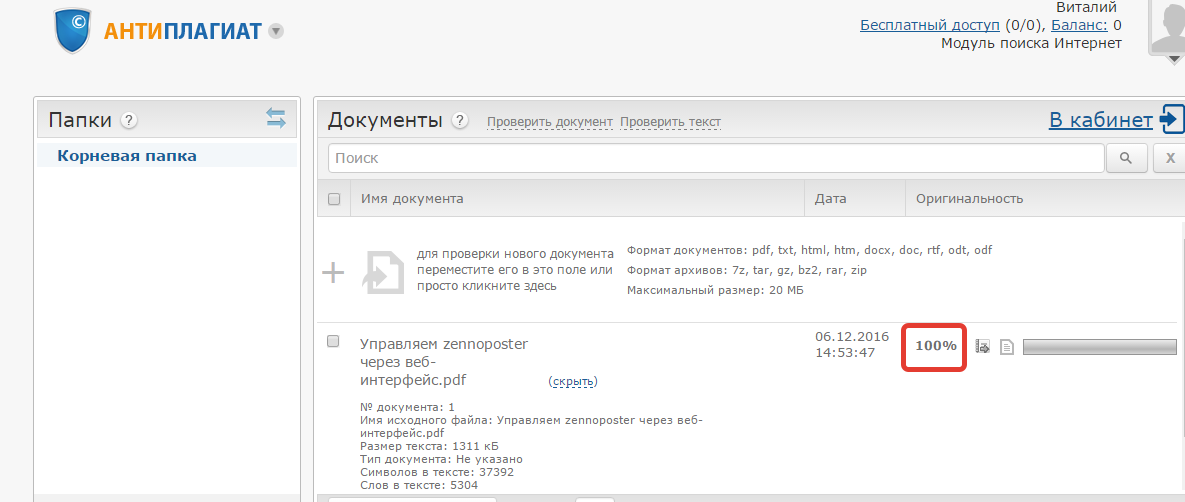Clear search with the X button
This screenshot has height=502, width=1185.
tap(1168, 158)
